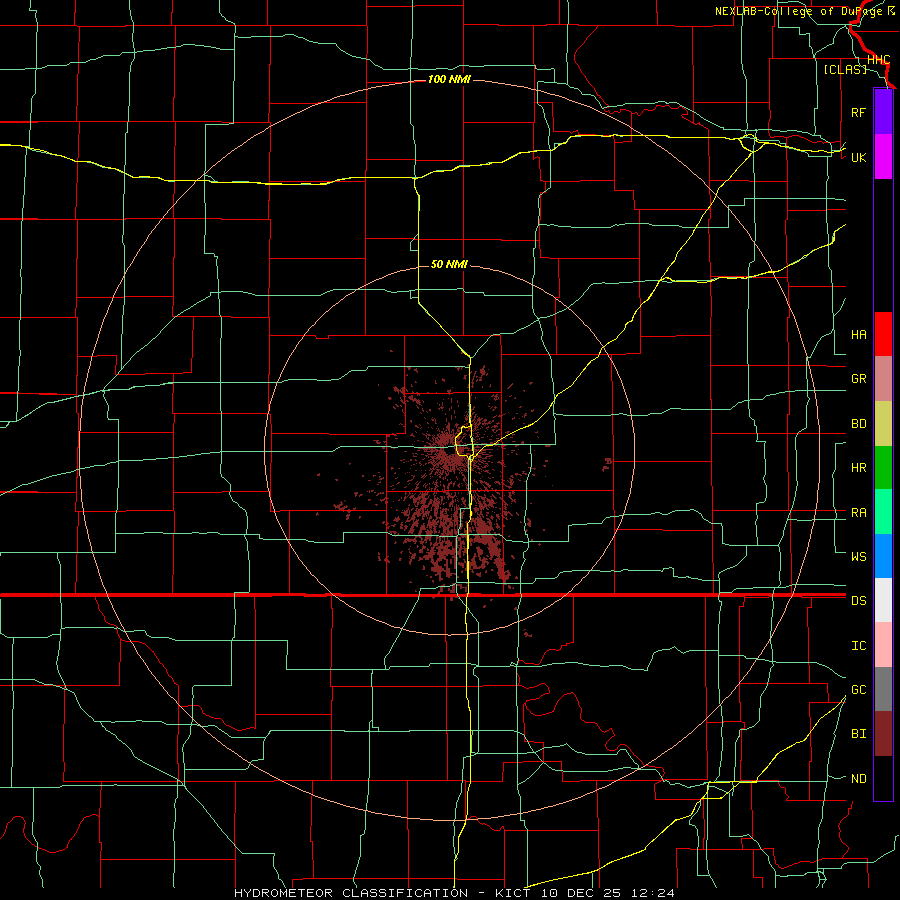Viewport: 900px width, 900px height.
Task: Click the UK legend label
Action: 858,157
